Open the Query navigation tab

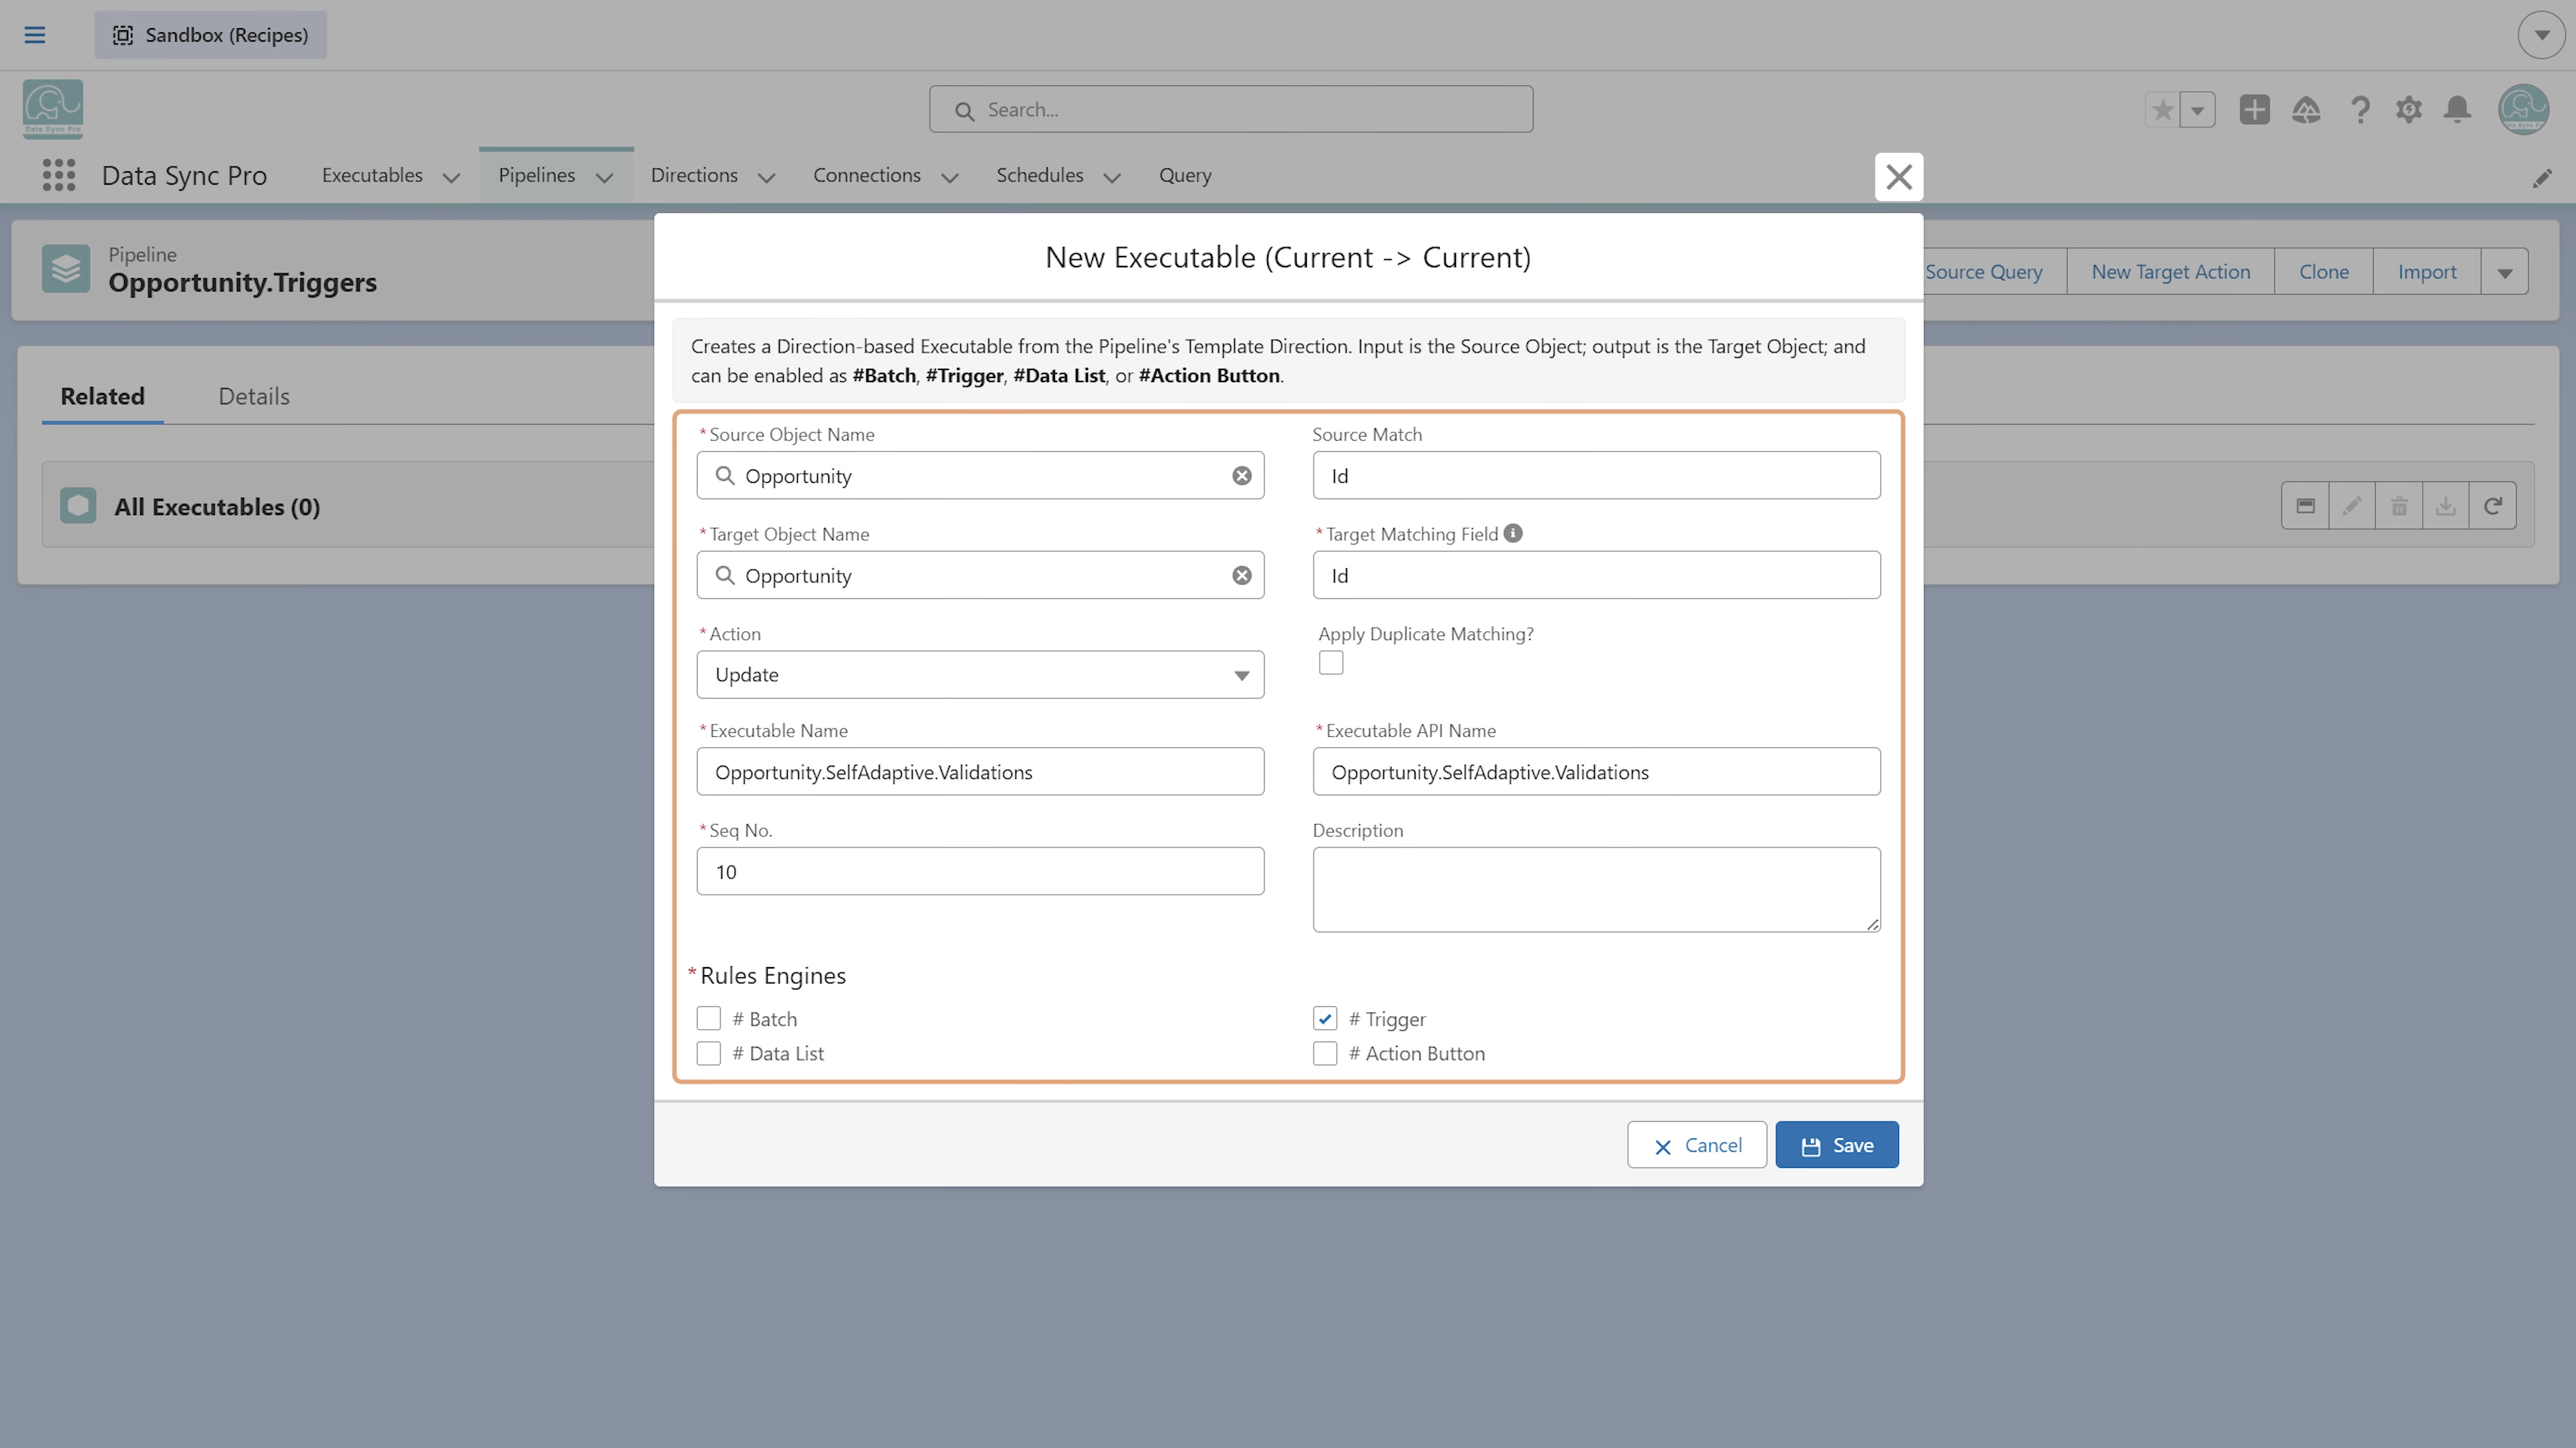point(1185,175)
